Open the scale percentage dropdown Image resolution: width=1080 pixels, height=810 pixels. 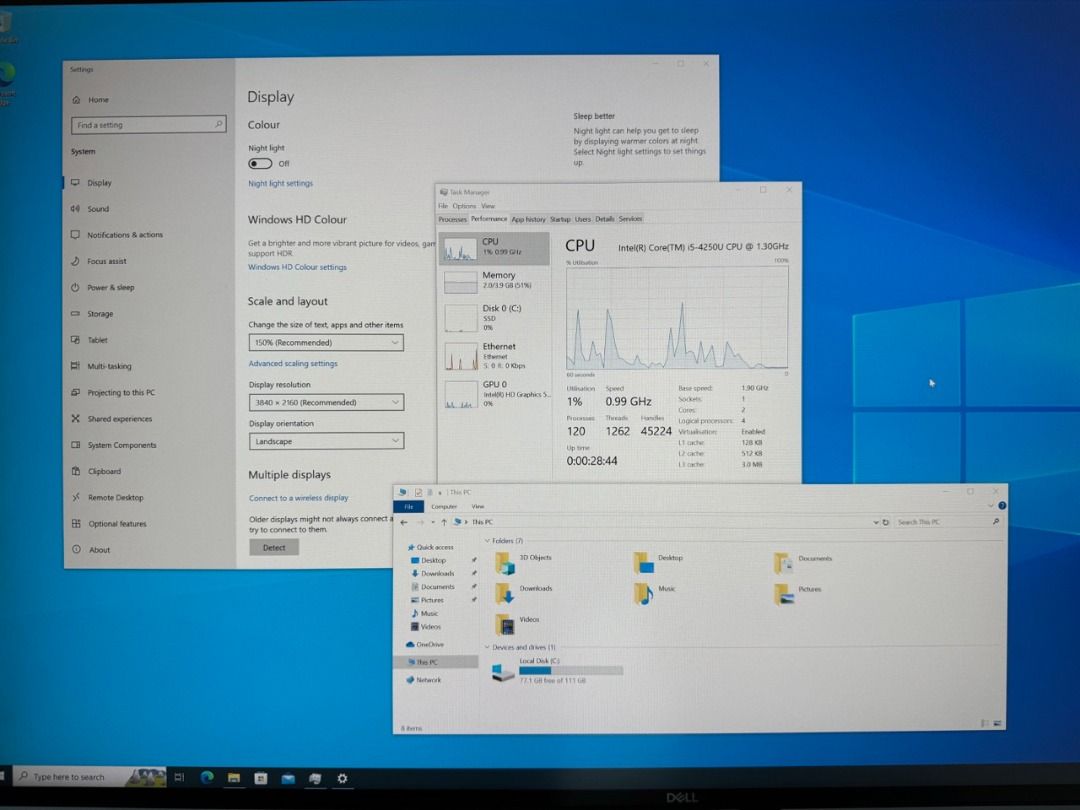(x=326, y=342)
